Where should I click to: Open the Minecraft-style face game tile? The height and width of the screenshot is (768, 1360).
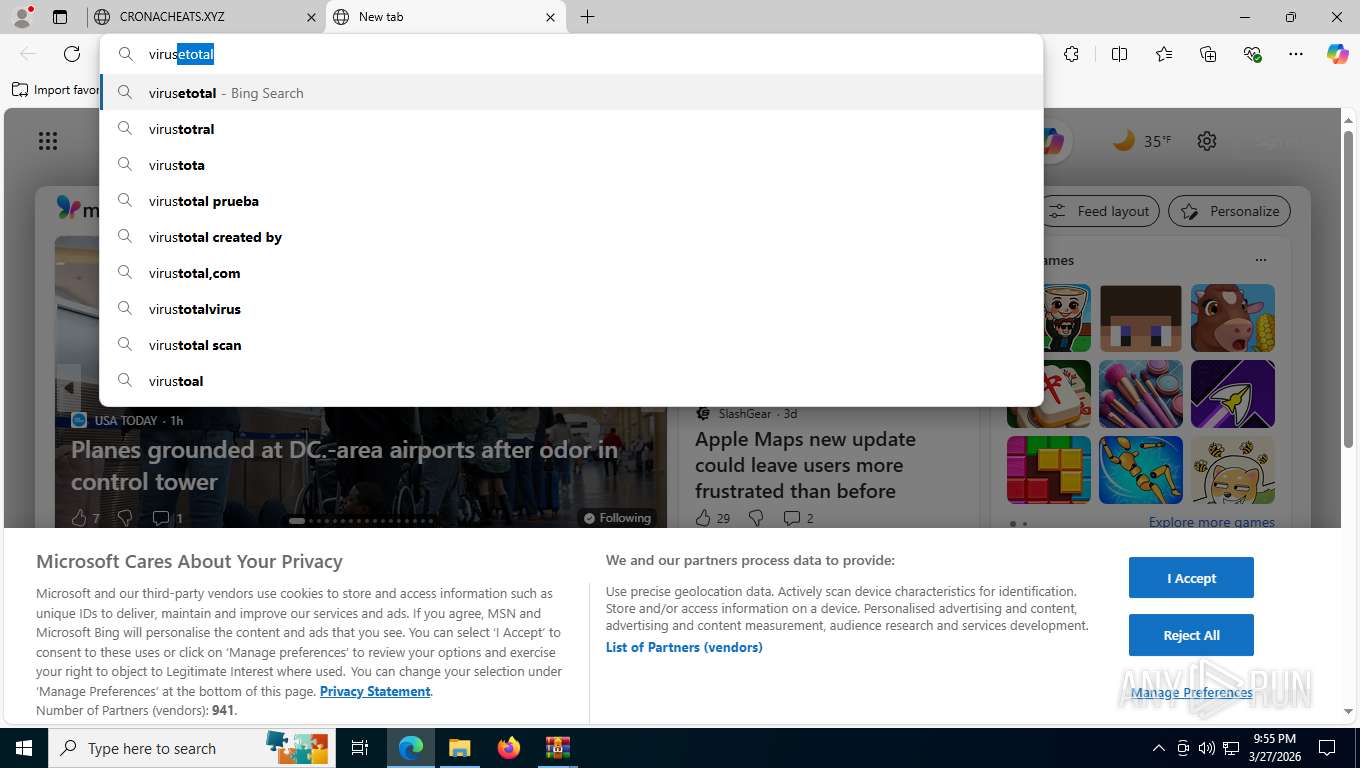(1141, 318)
